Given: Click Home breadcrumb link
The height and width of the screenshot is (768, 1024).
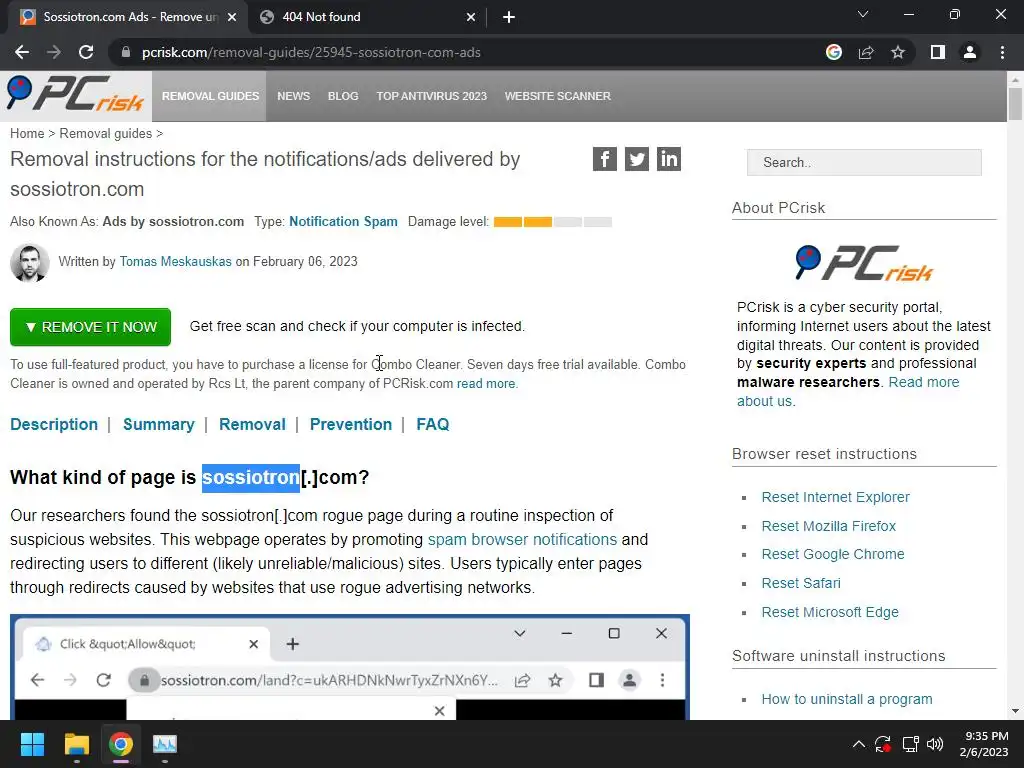Looking at the screenshot, I should pos(27,133).
